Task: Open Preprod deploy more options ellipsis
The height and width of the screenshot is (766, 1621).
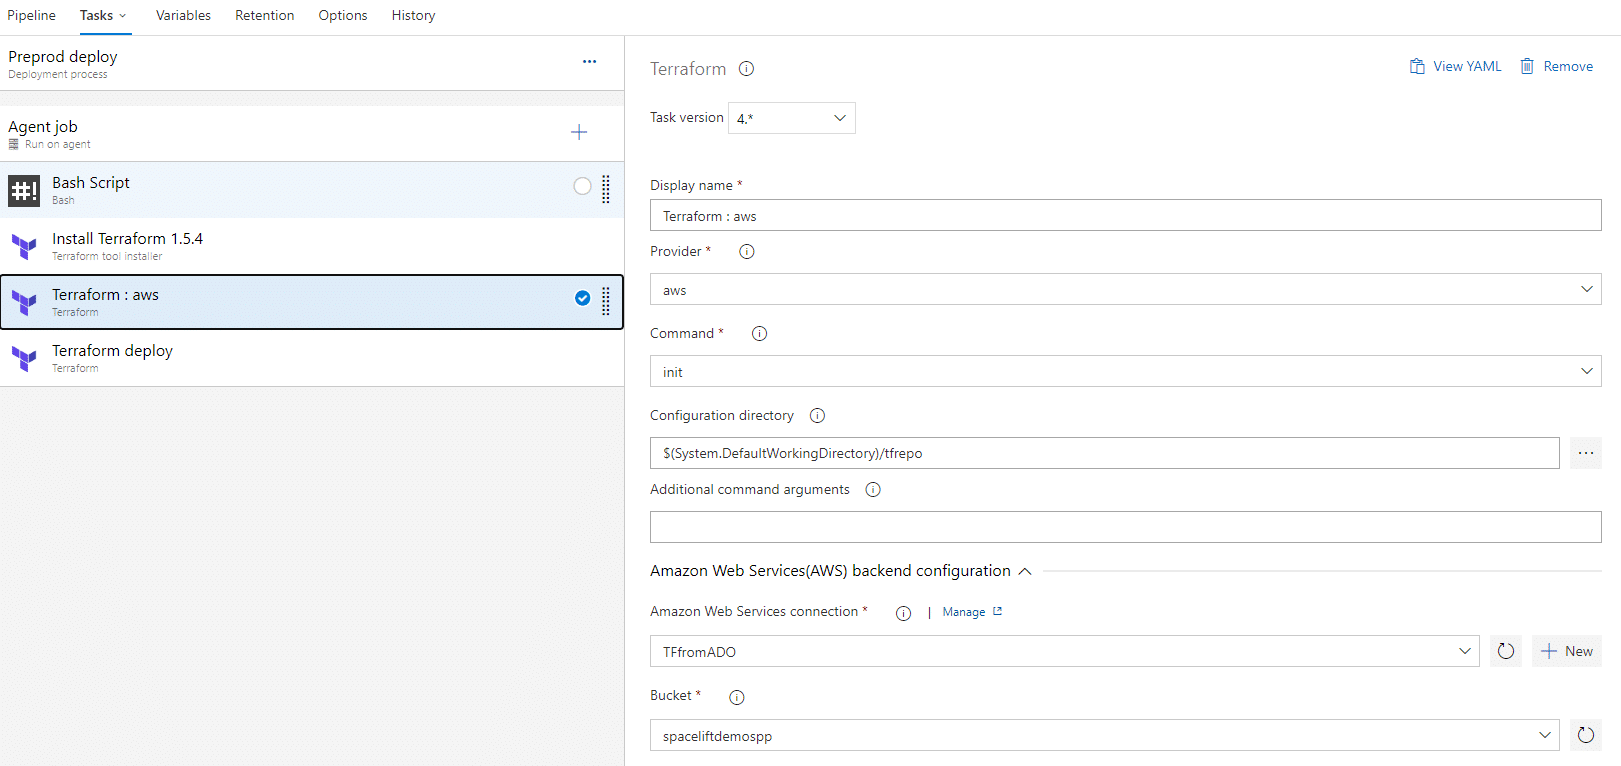Action: pos(590,62)
